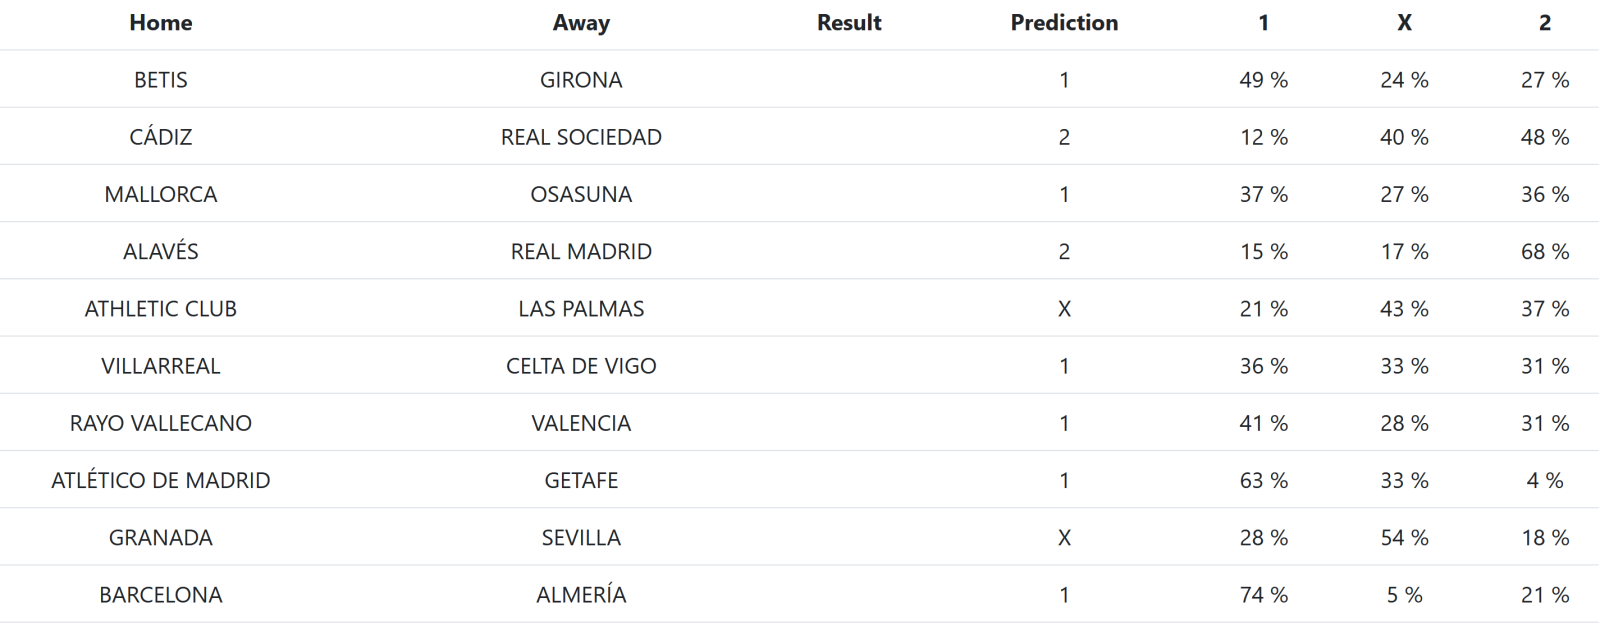Select the GRANADA row home team
The height and width of the screenshot is (630, 1600).
tap(160, 537)
